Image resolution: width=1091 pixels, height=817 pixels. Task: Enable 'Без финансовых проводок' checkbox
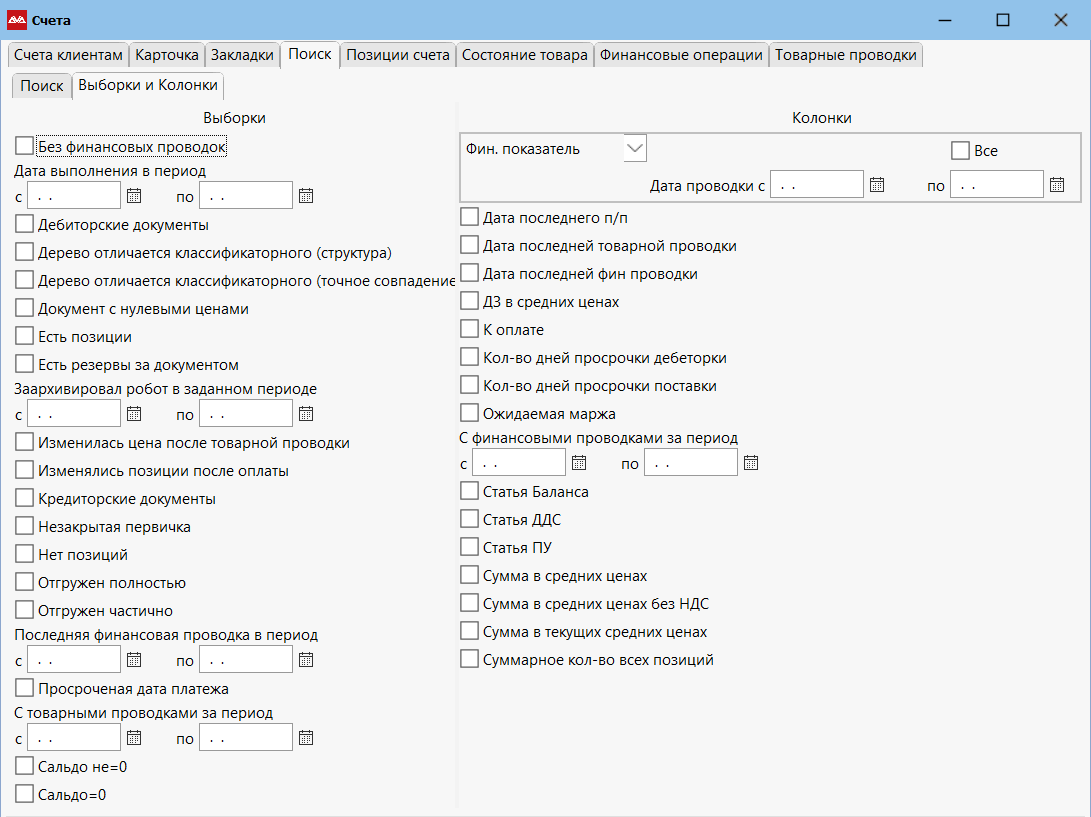[25, 147]
